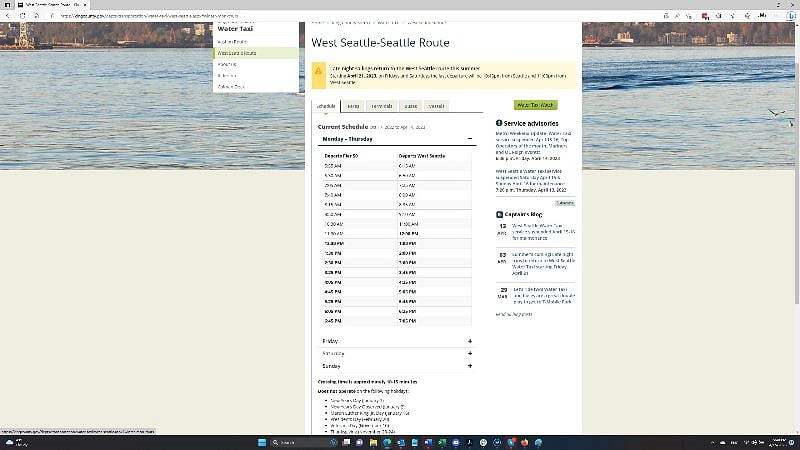Go back using the browser back arrow
Image resolution: width=800 pixels, height=450 pixels.
(8, 16)
